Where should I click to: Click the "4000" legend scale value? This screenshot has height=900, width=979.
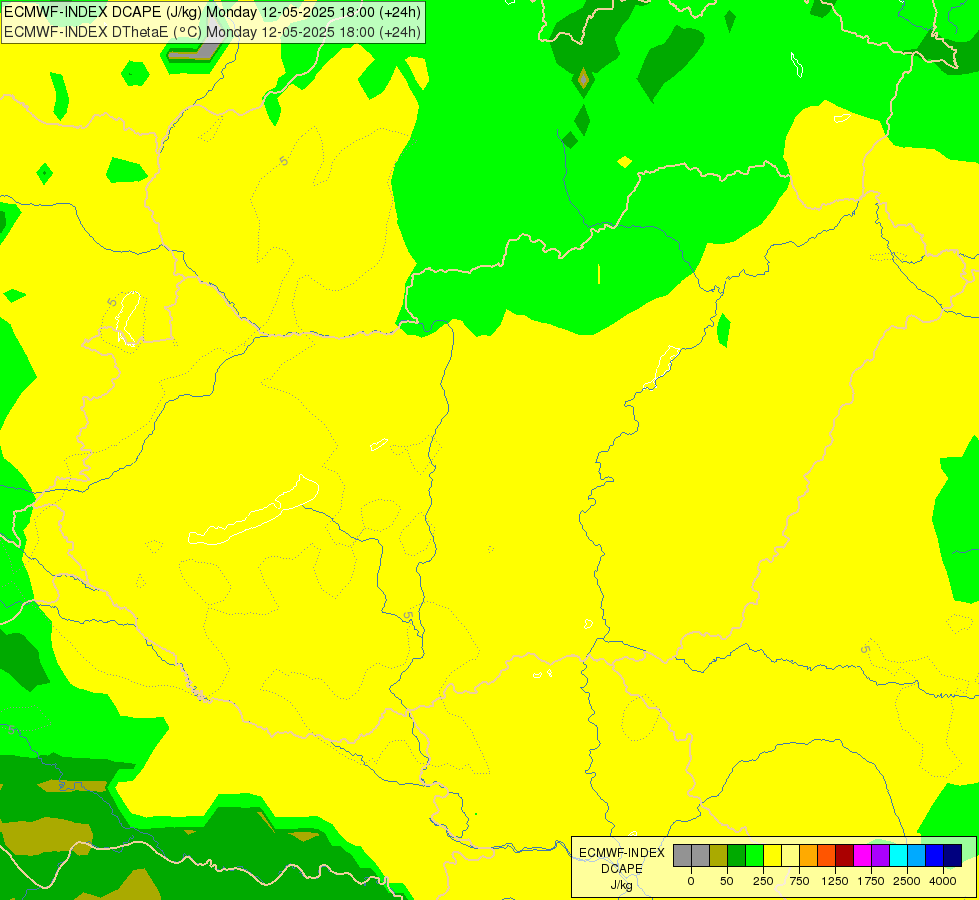[943, 881]
